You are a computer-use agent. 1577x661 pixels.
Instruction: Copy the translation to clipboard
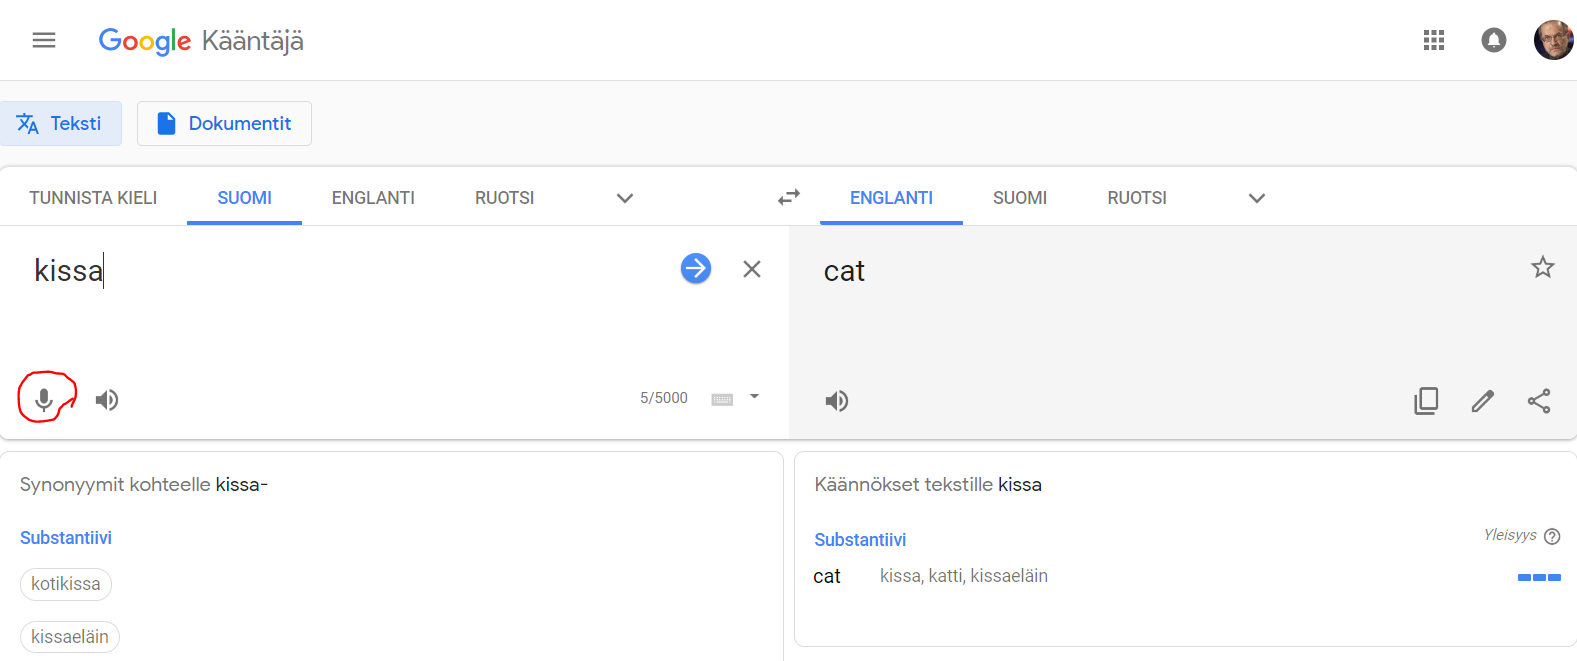coord(1426,401)
